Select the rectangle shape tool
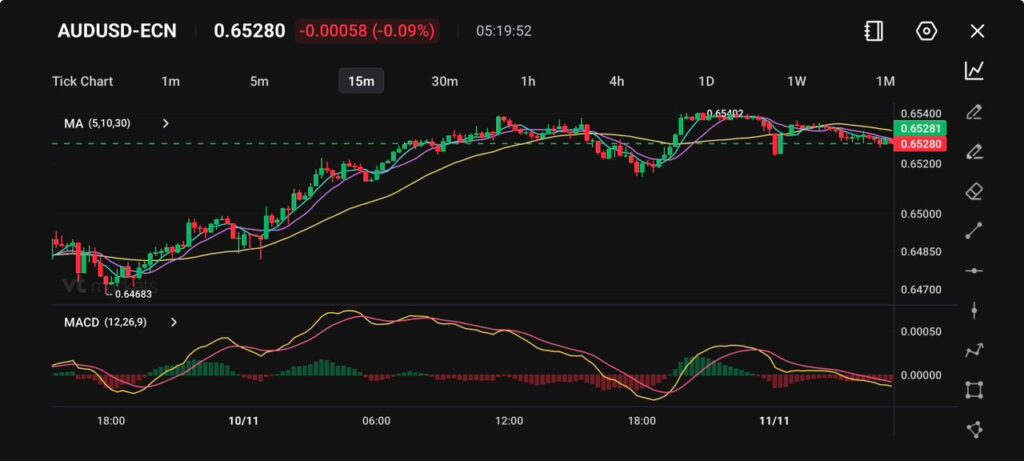This screenshot has width=1024, height=461. point(974,389)
